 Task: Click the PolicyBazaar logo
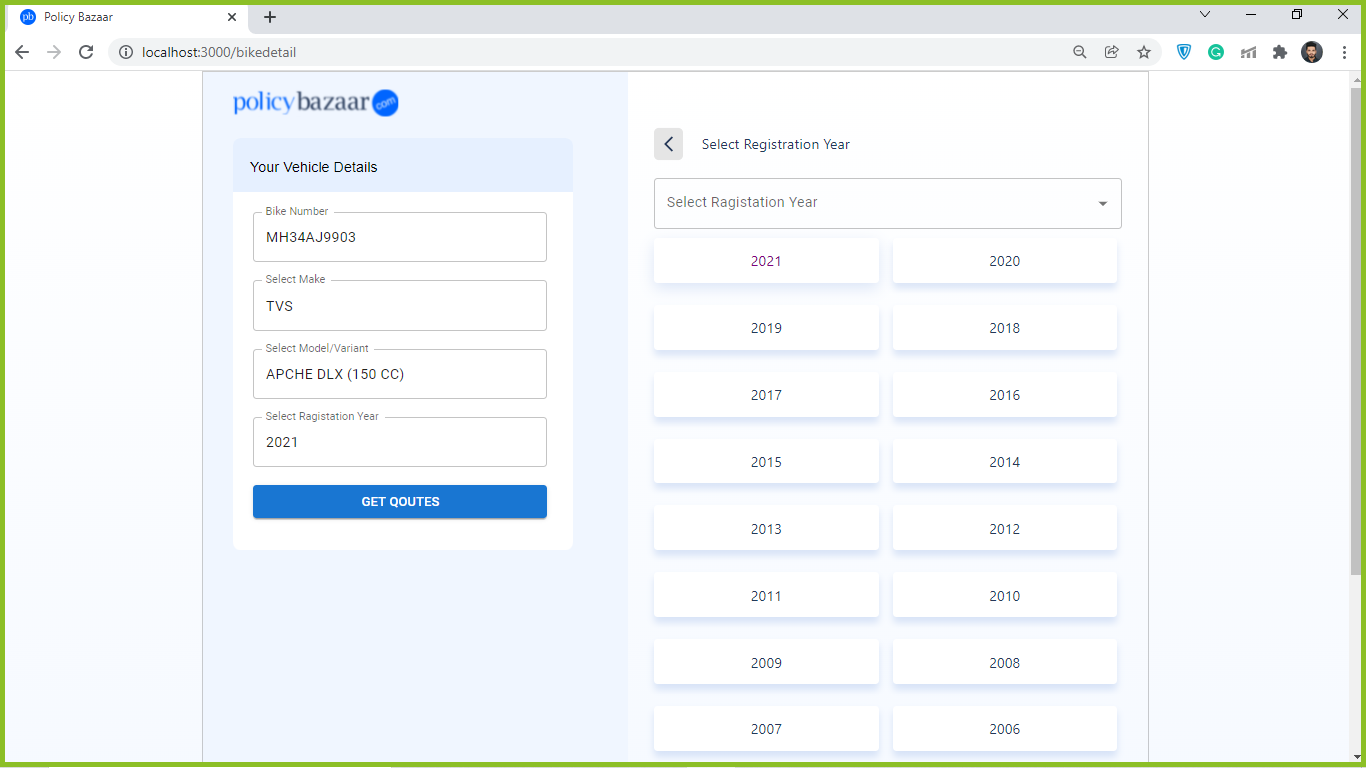316,102
